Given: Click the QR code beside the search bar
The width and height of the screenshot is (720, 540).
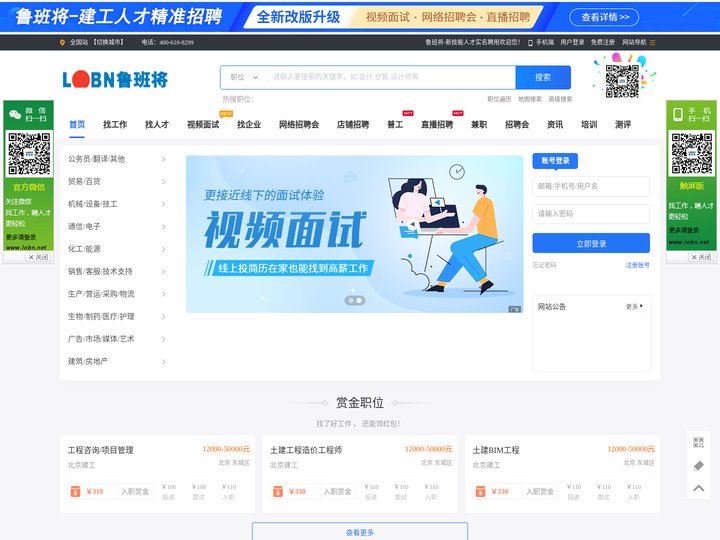Looking at the screenshot, I should 622,81.
